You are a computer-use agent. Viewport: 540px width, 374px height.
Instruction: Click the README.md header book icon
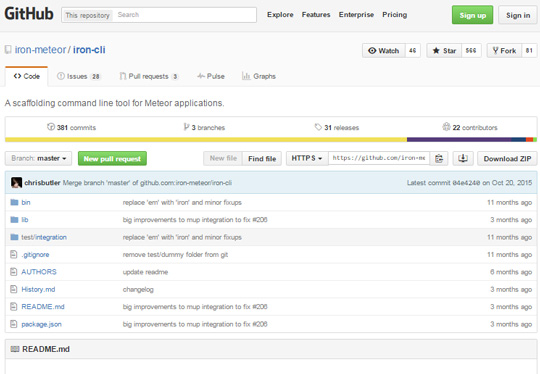click(15, 349)
